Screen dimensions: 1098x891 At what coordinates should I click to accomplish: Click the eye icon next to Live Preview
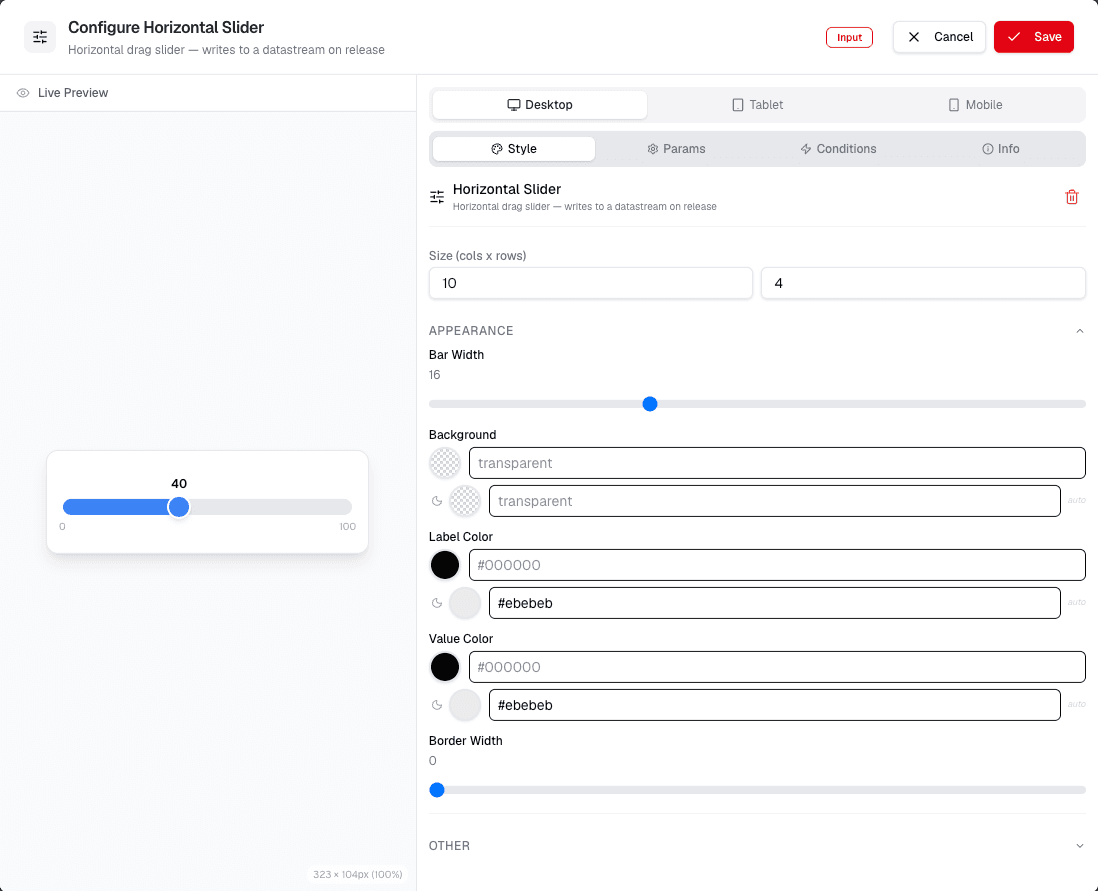(23, 93)
